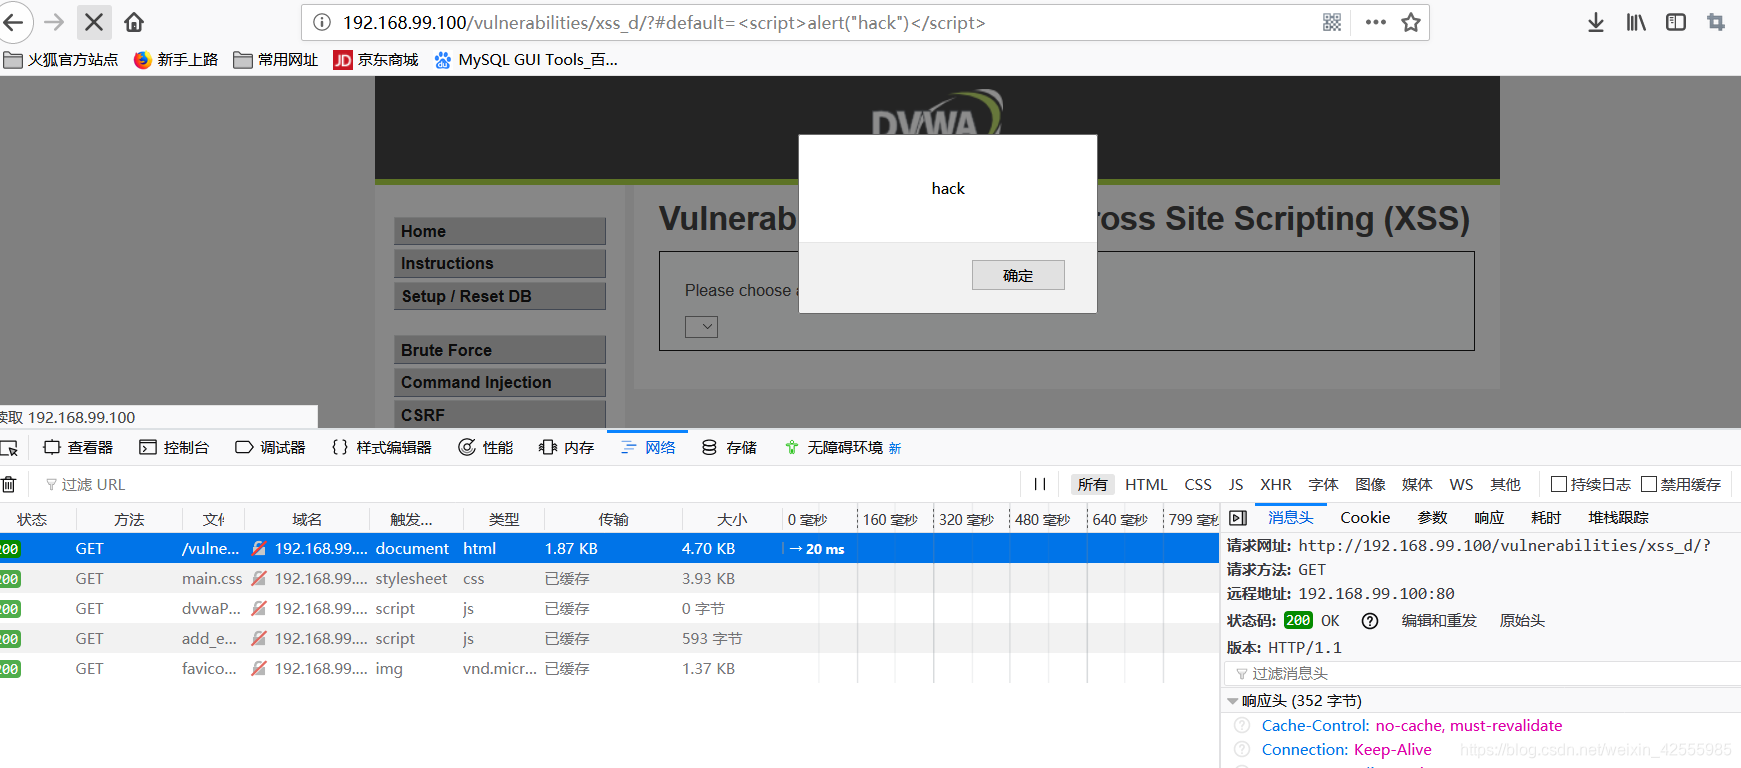The width and height of the screenshot is (1741, 768).
Task: Open Command Injection link
Action: tap(500, 382)
